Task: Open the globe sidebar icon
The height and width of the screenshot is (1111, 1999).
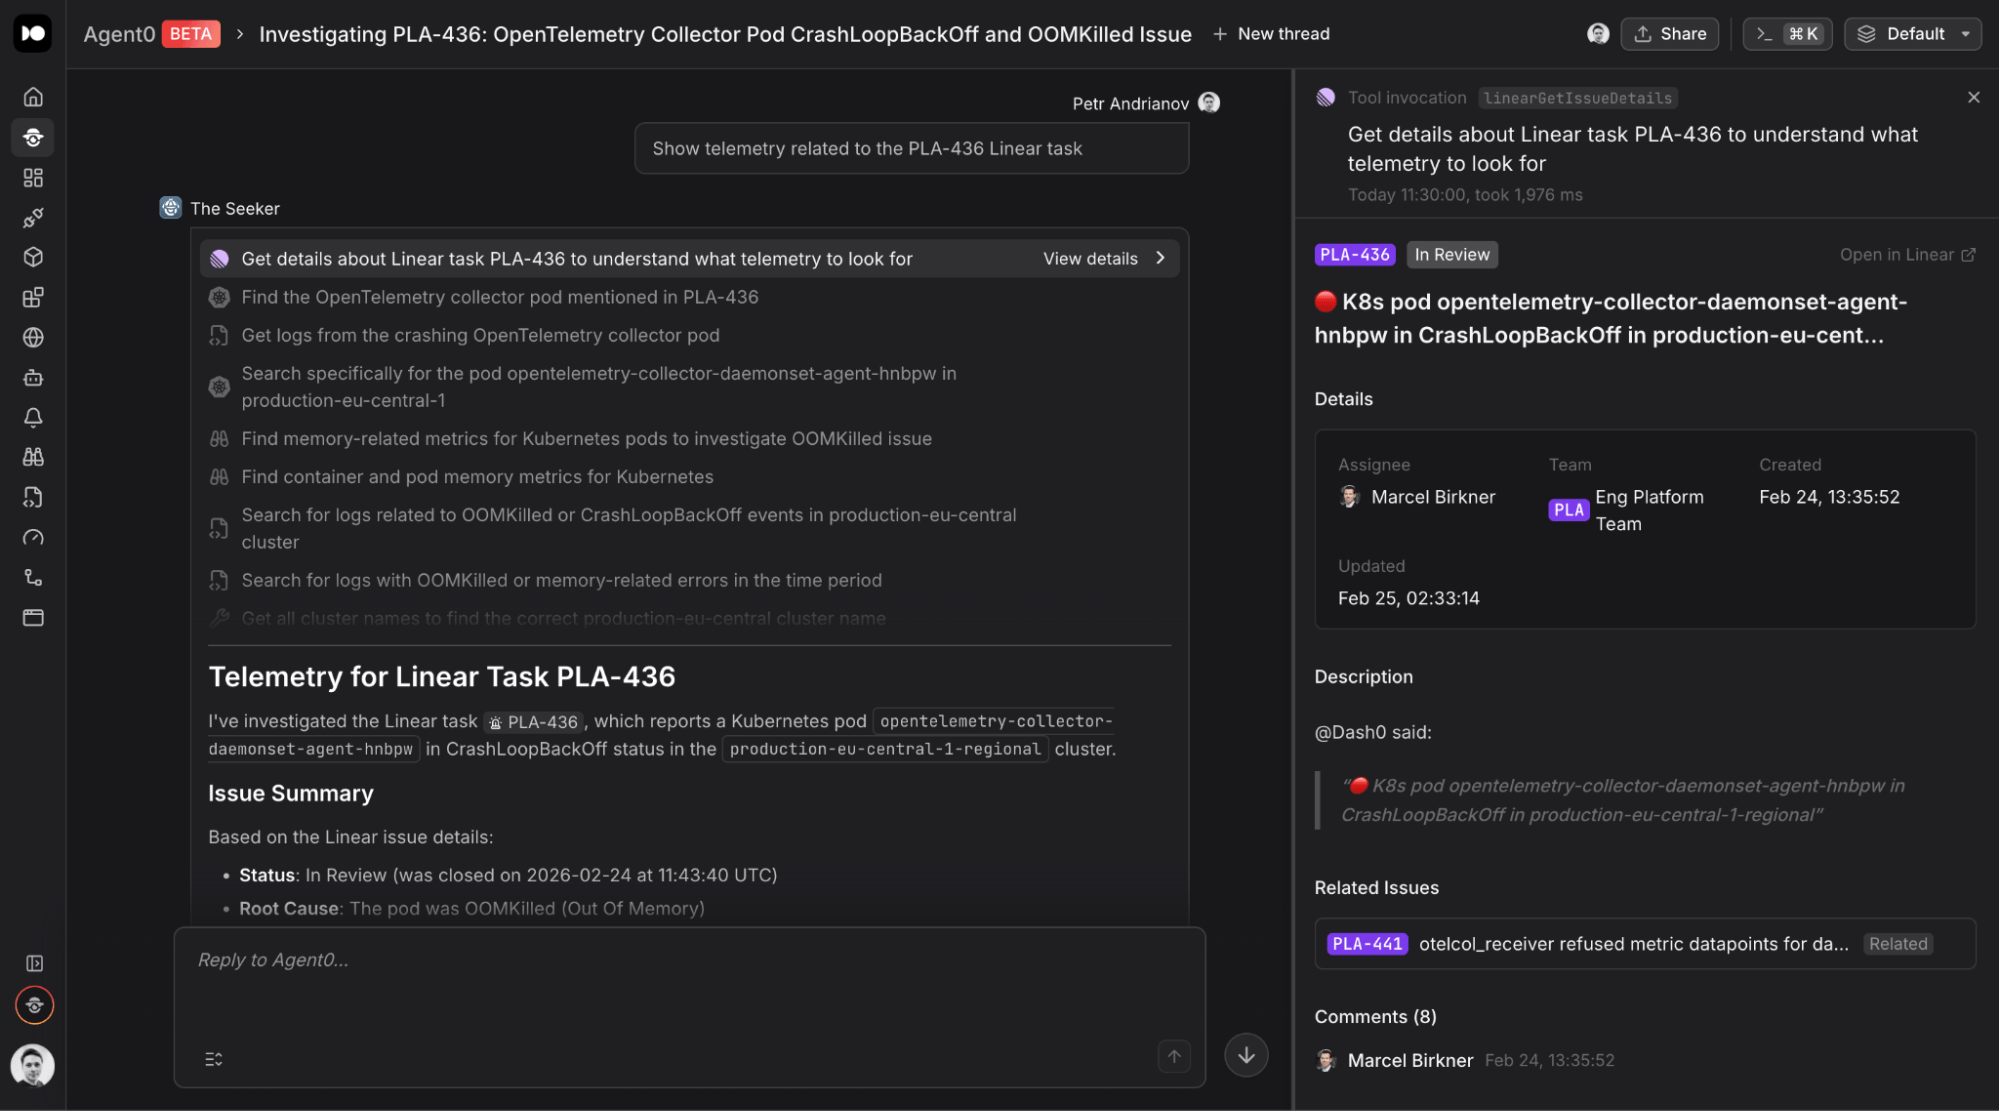Action: pyautogui.click(x=33, y=337)
